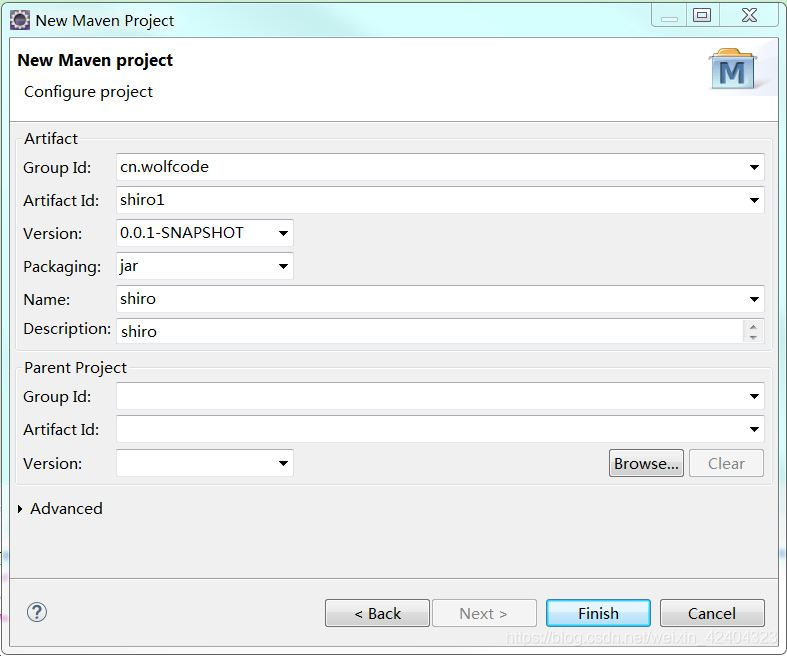Expand the Advanced section

pyautogui.click(x=20, y=509)
